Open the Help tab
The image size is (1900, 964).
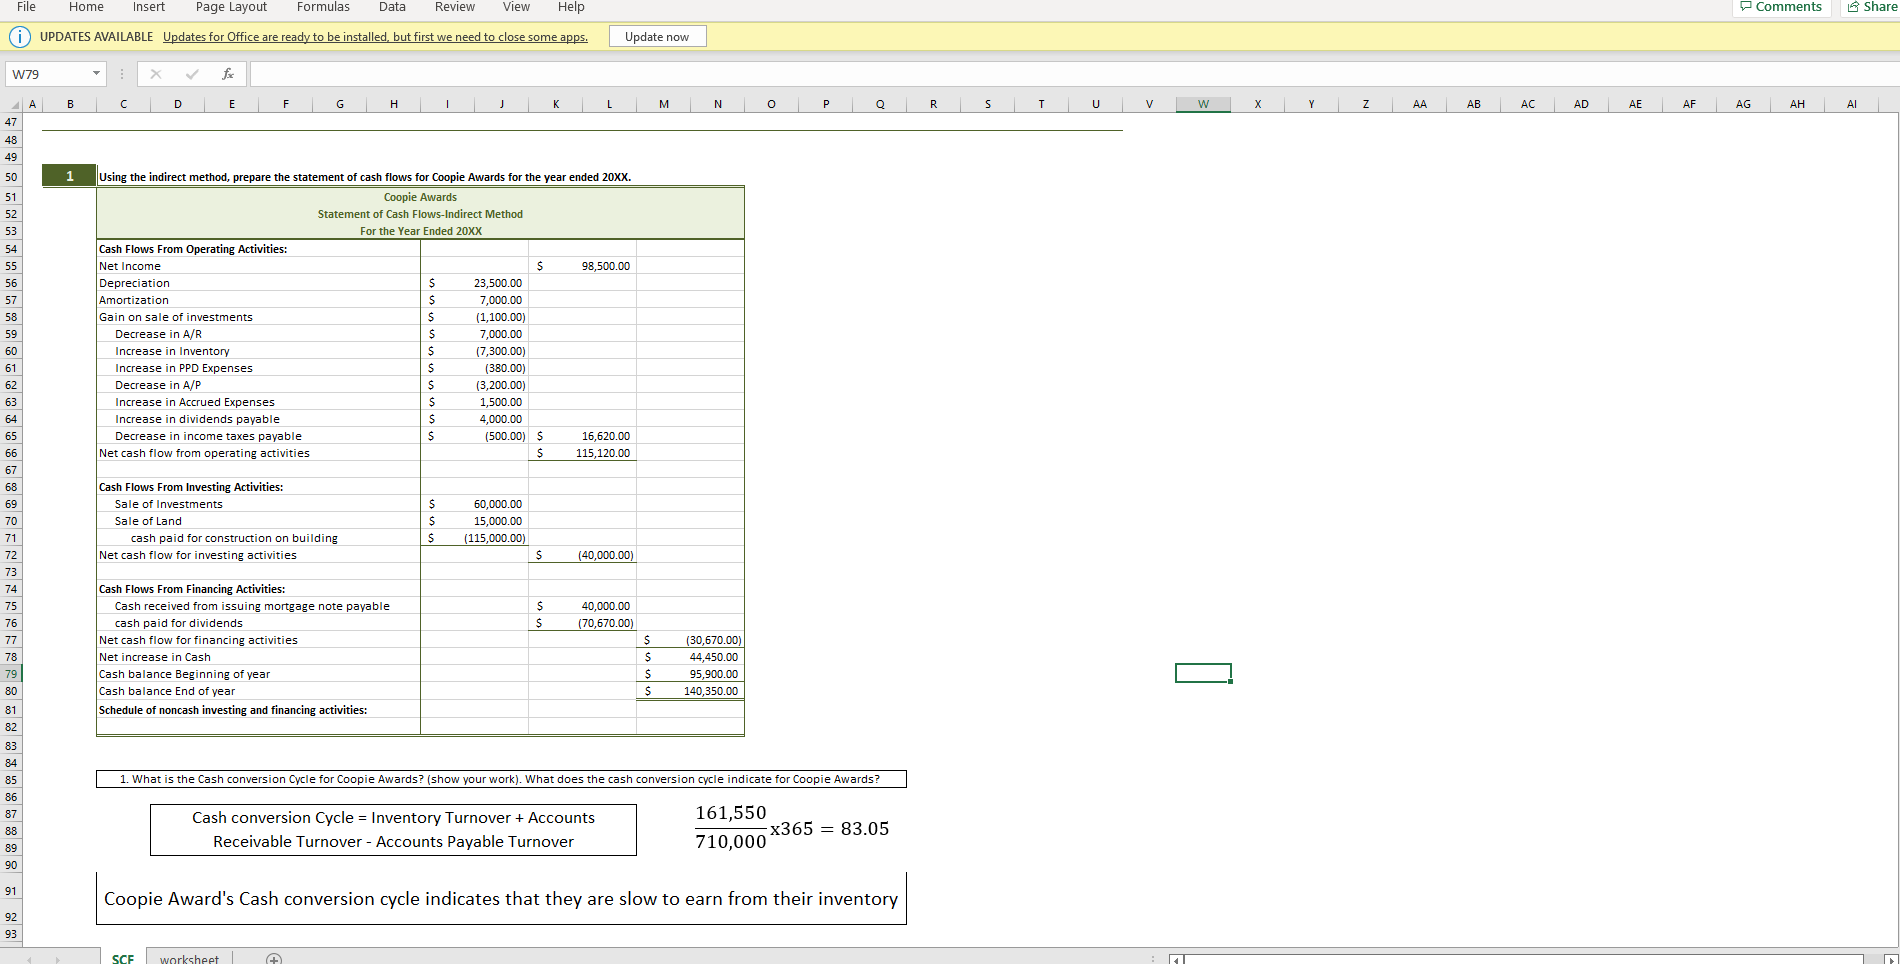coord(571,7)
